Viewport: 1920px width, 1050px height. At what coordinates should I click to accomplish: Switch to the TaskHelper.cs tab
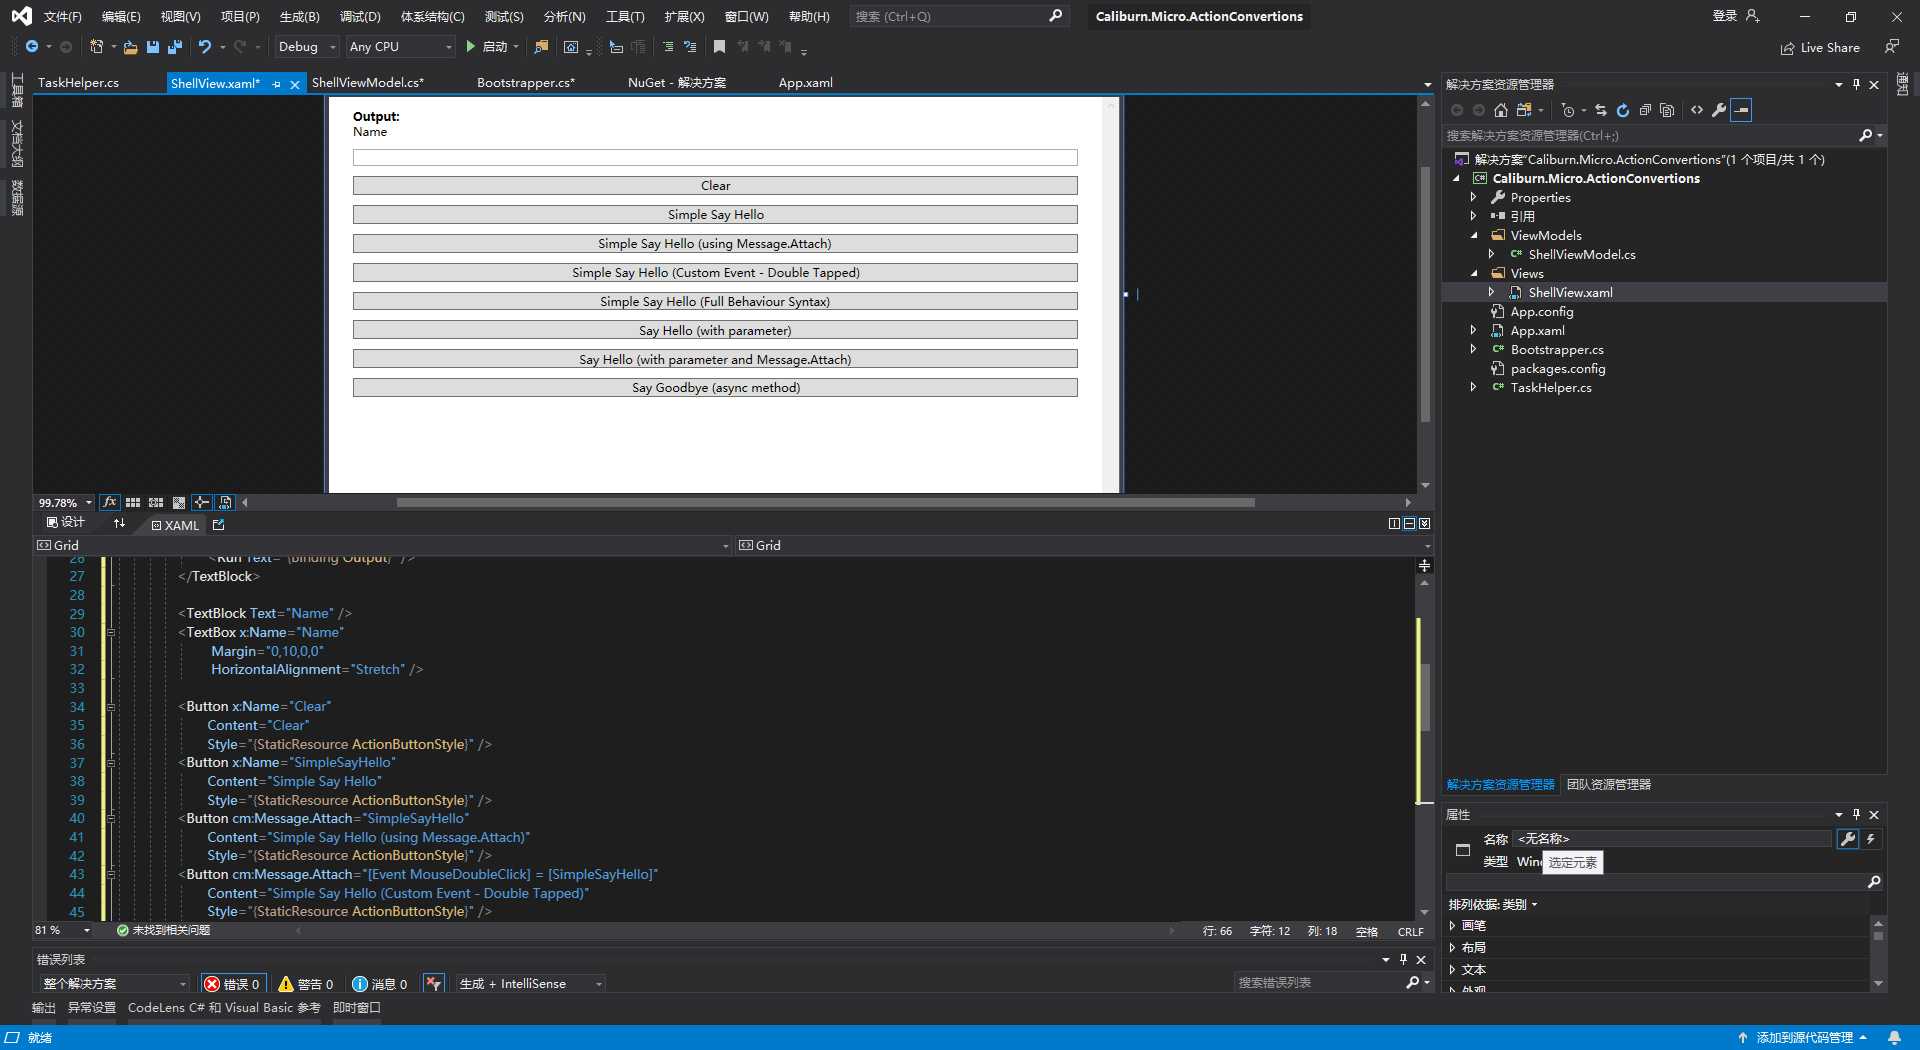pyautogui.click(x=78, y=83)
